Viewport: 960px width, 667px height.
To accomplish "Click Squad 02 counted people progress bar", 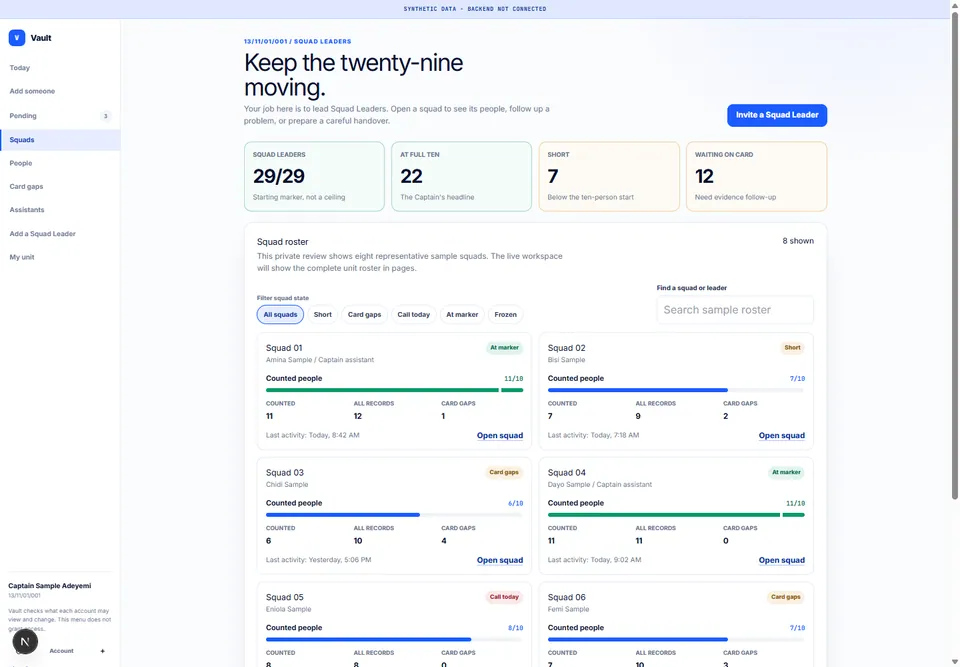I will (676, 390).
